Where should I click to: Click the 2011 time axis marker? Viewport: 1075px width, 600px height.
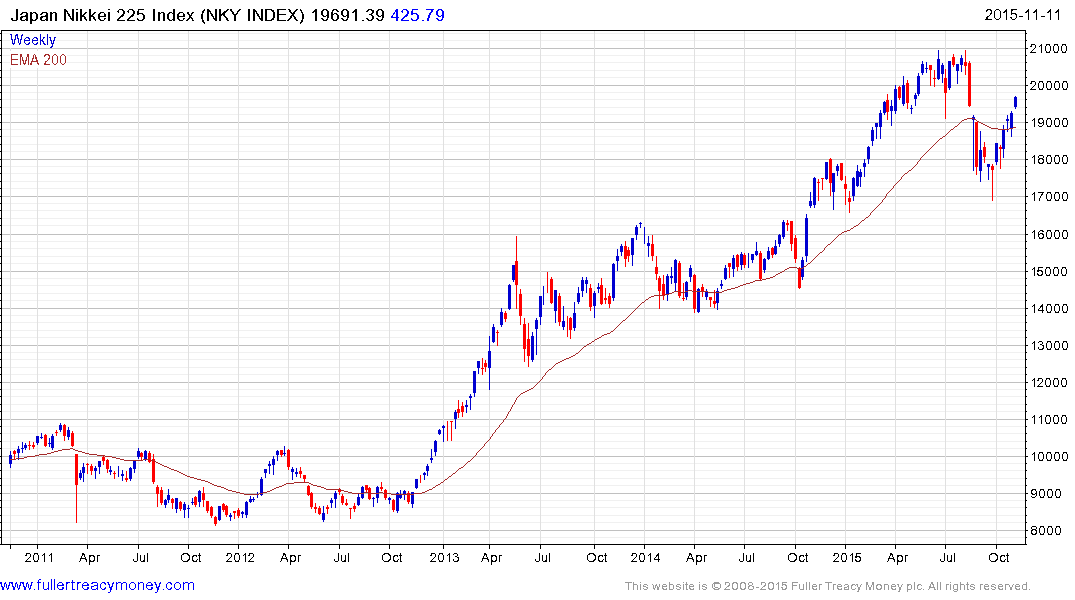[38, 557]
